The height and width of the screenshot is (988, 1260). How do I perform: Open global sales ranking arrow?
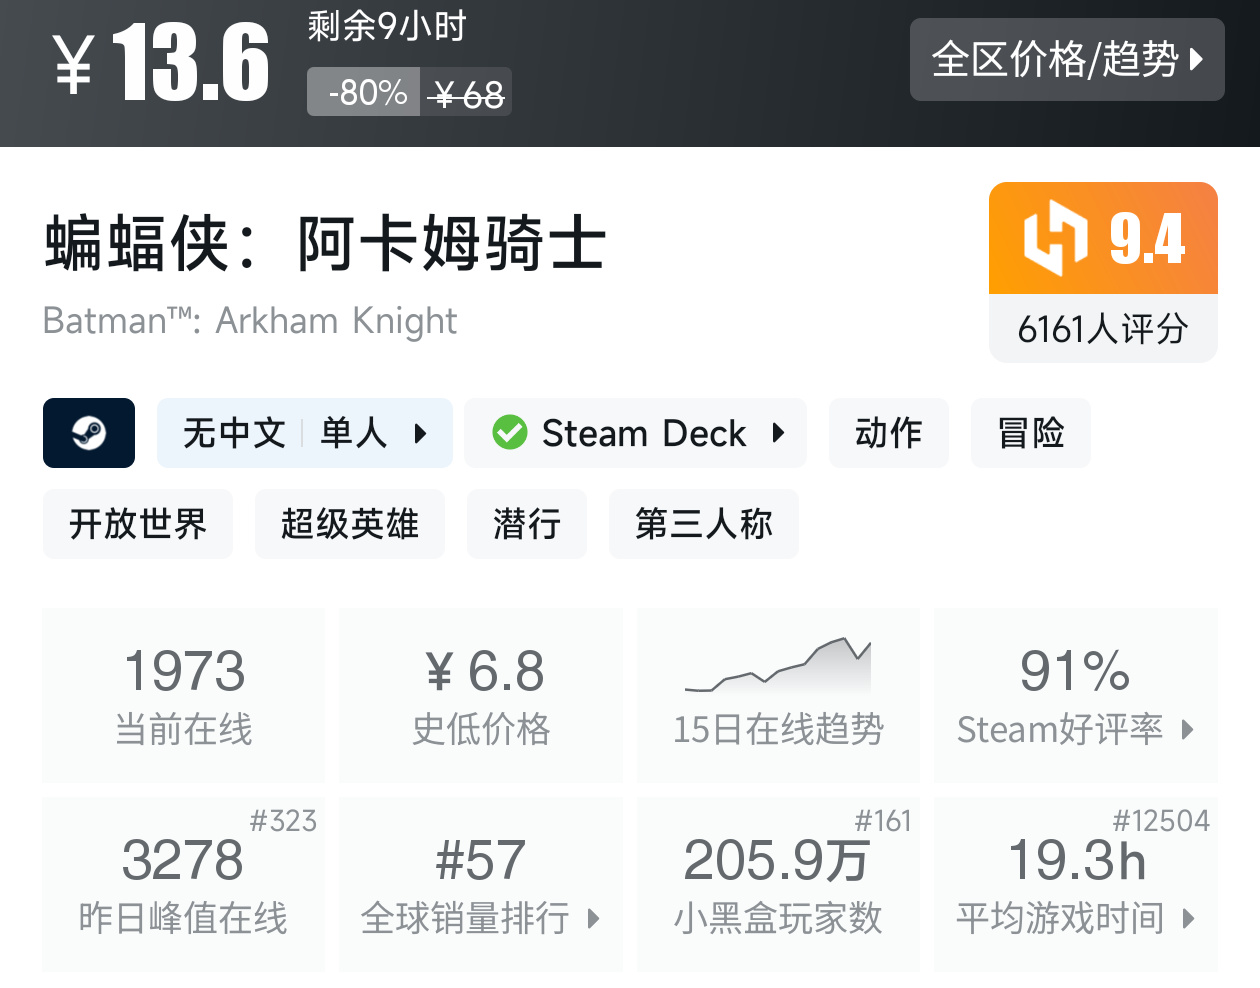coord(594,918)
